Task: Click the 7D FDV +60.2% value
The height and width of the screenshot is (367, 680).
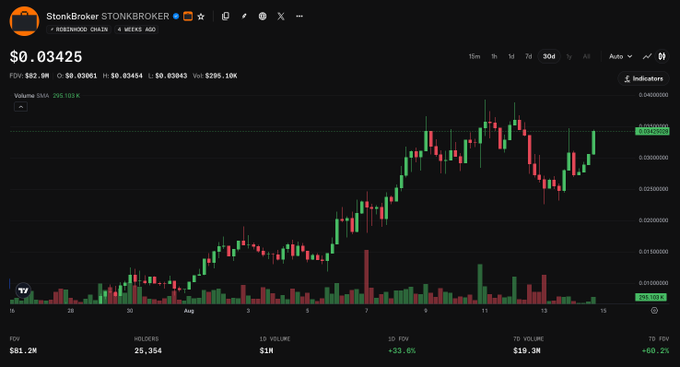Action: click(x=655, y=351)
